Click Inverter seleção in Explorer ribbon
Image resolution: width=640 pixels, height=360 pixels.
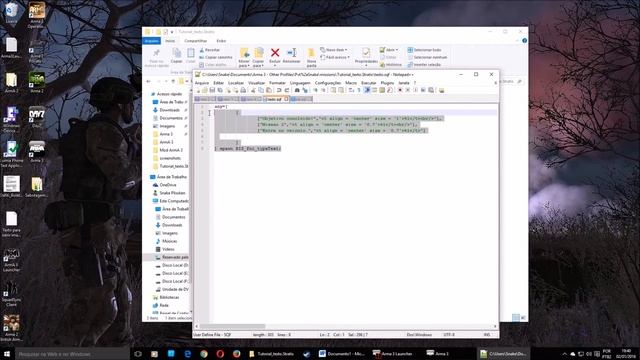tap(424, 65)
